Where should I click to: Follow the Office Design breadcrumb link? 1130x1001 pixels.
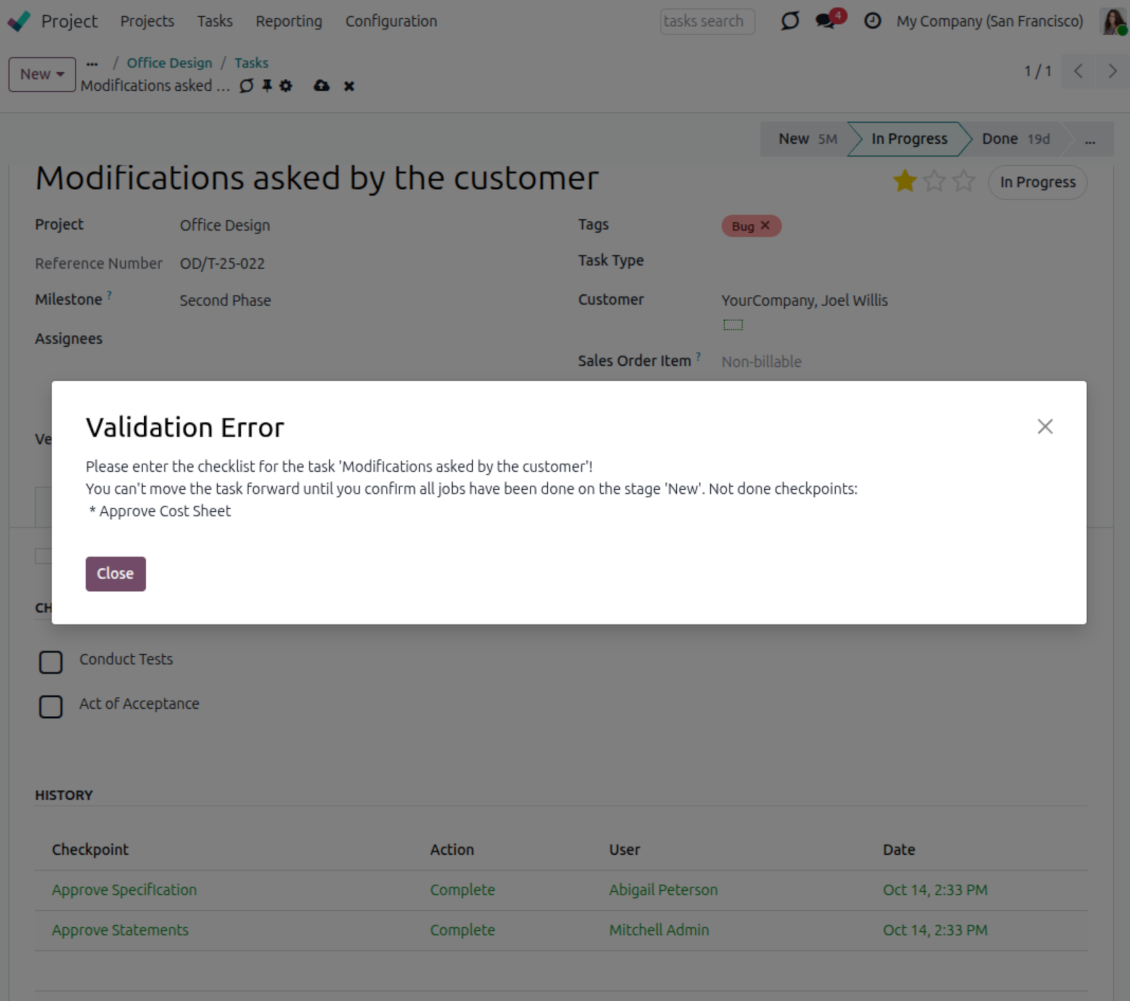tap(169, 63)
